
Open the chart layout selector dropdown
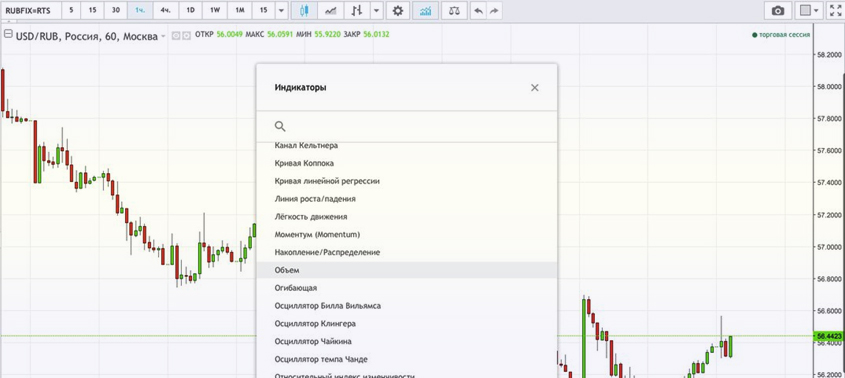(x=808, y=10)
